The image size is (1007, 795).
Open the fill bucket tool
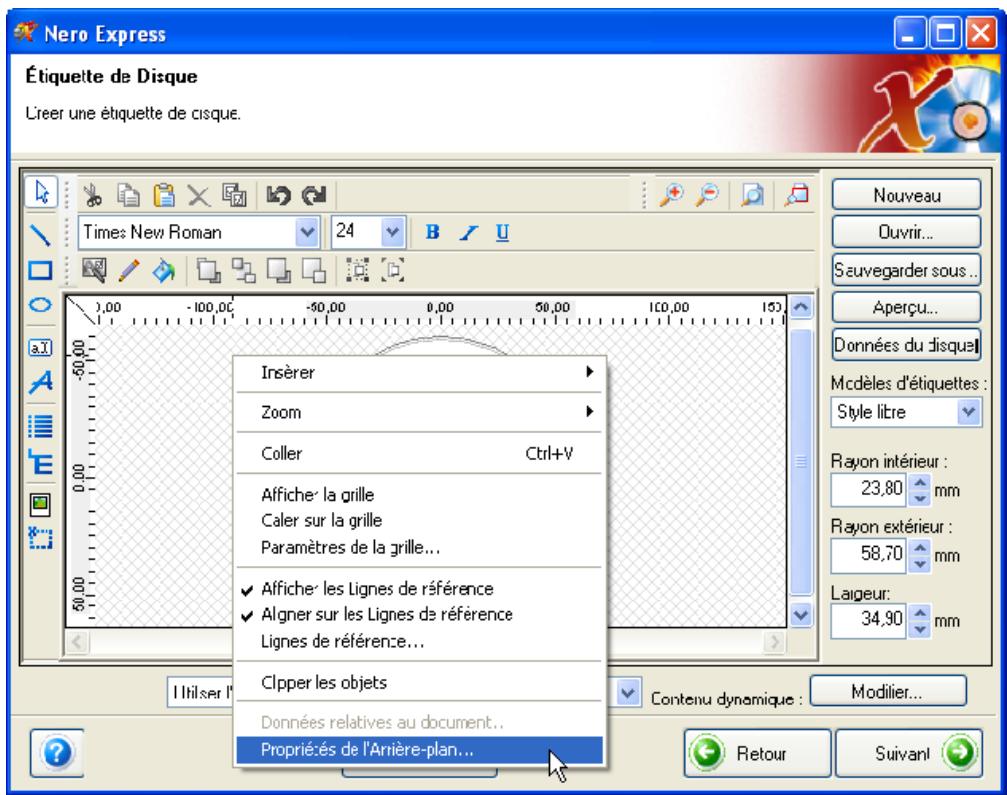pos(164,270)
